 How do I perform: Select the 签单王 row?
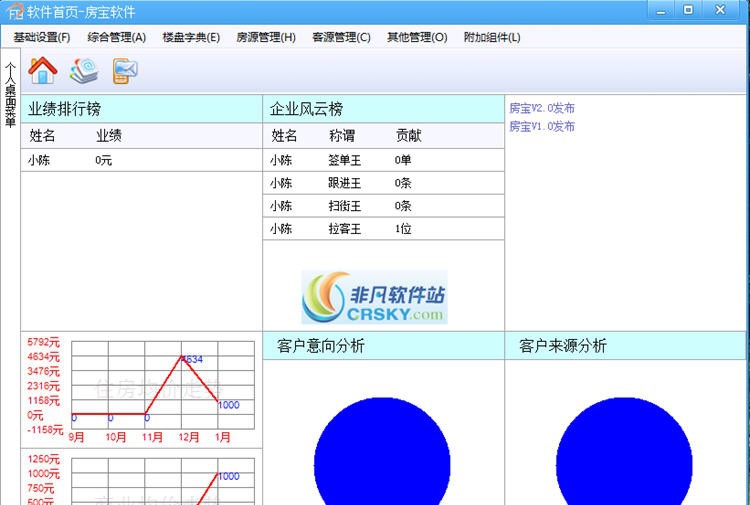[x=384, y=160]
